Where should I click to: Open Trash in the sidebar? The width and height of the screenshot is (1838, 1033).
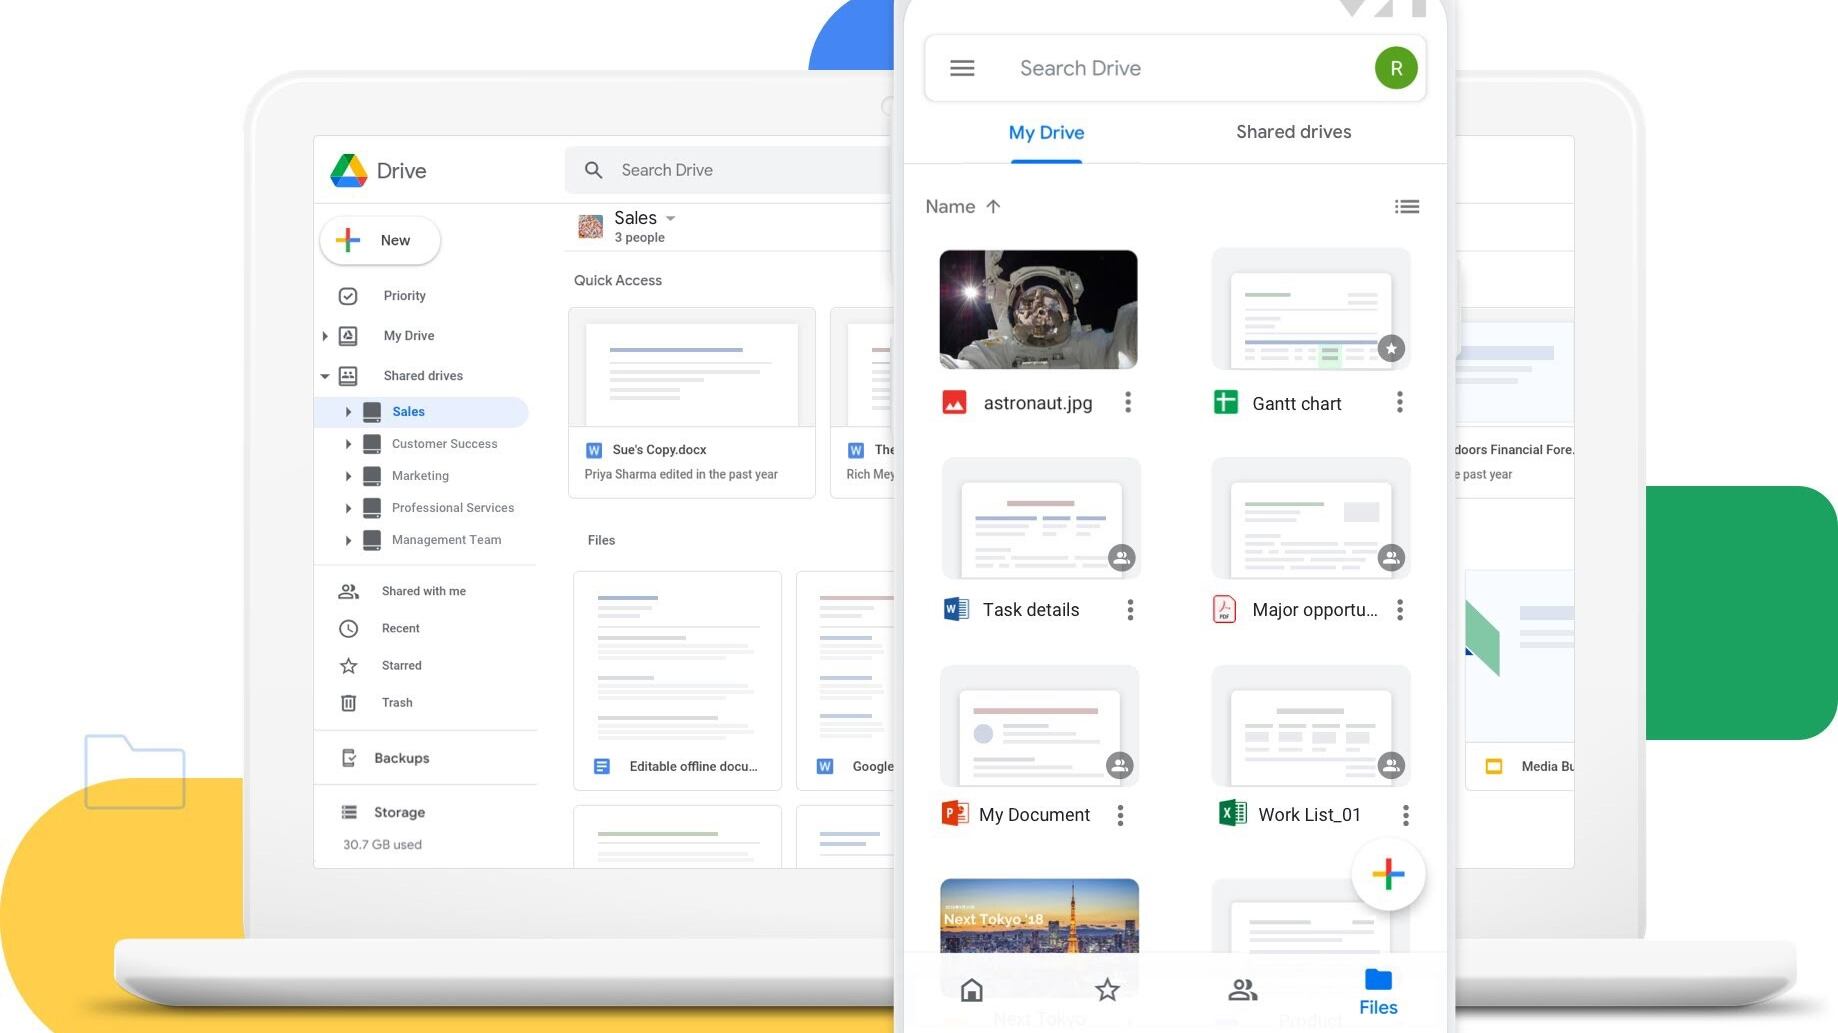coord(396,703)
